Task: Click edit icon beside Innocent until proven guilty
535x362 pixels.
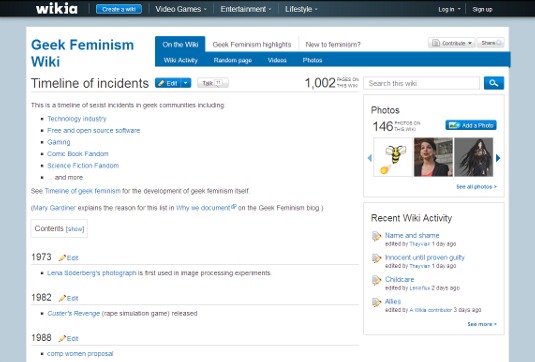Action: tap(376, 258)
